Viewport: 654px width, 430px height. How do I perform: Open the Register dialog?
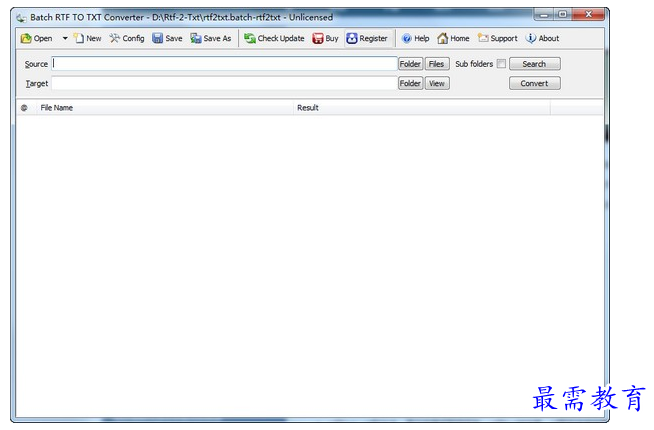click(x=367, y=38)
